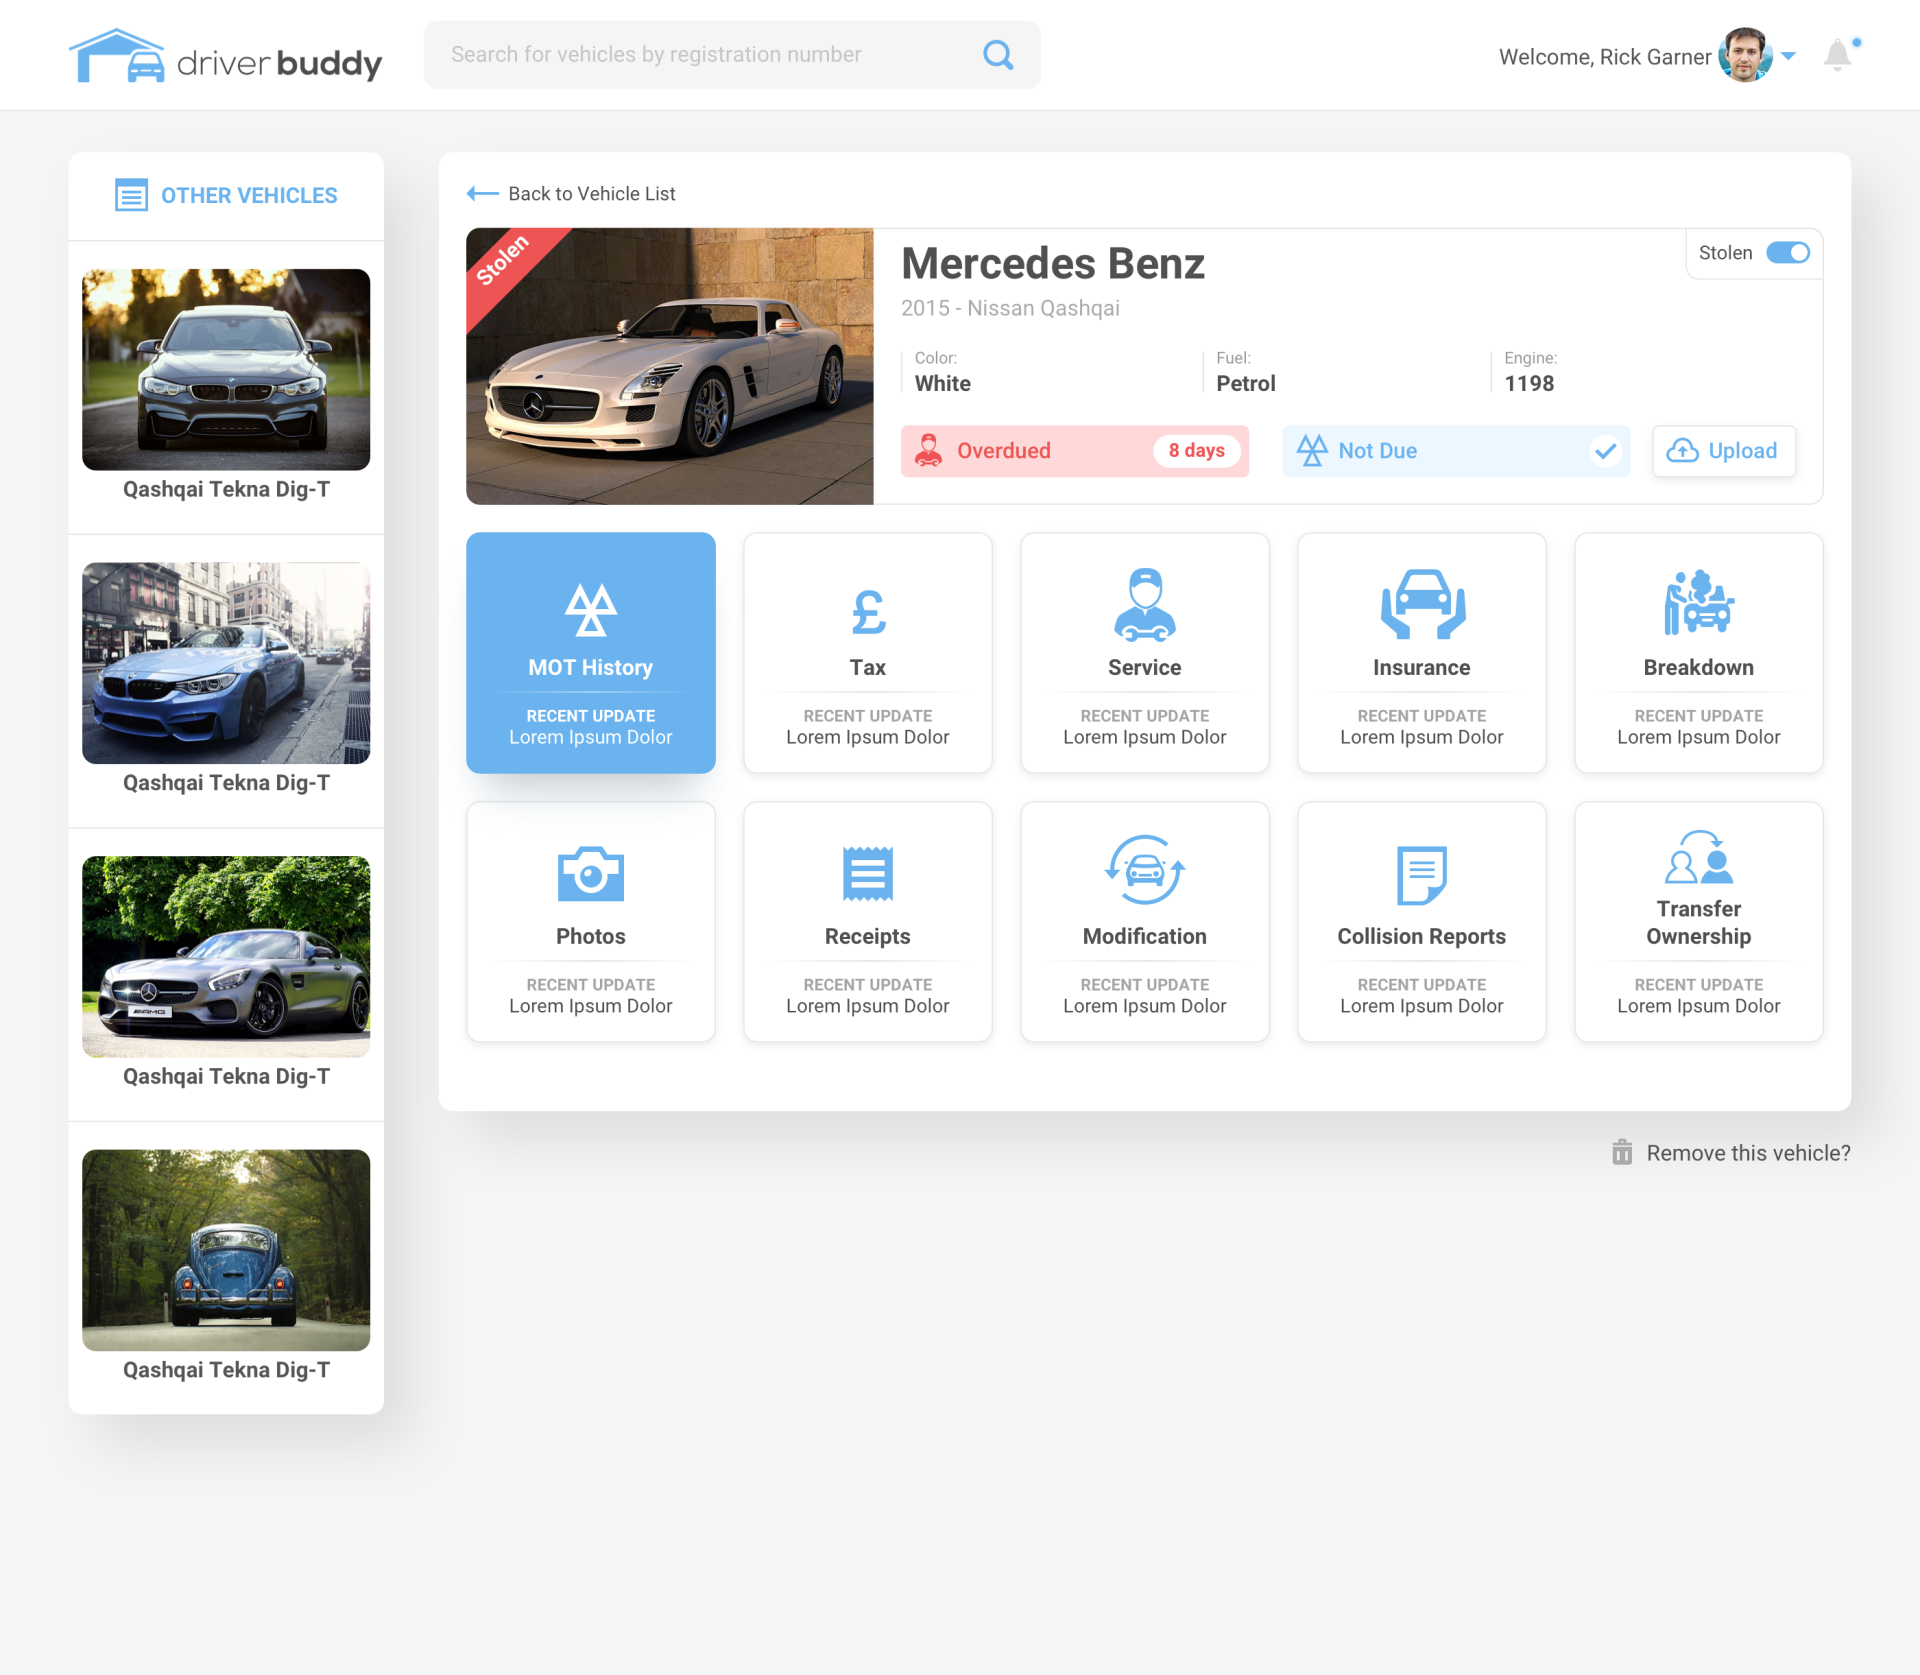Select the dark BMW front-view thumbnail
1920x1675 pixels.
click(x=226, y=369)
